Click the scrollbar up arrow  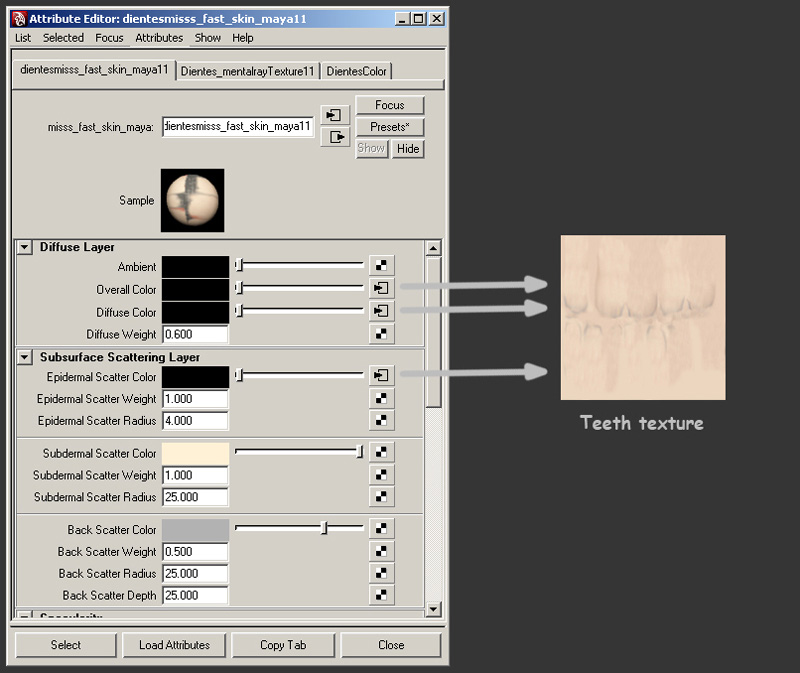(x=433, y=248)
